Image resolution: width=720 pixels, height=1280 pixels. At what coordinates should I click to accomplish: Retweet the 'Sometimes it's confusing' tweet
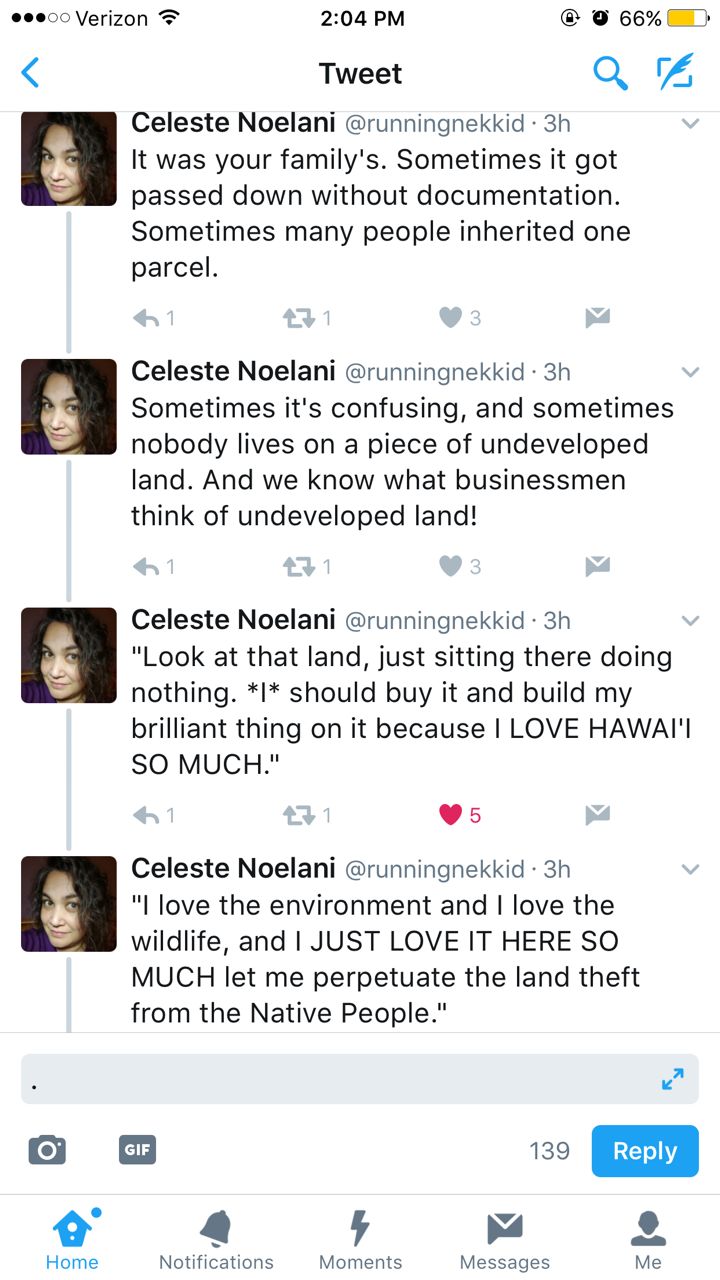point(299,567)
